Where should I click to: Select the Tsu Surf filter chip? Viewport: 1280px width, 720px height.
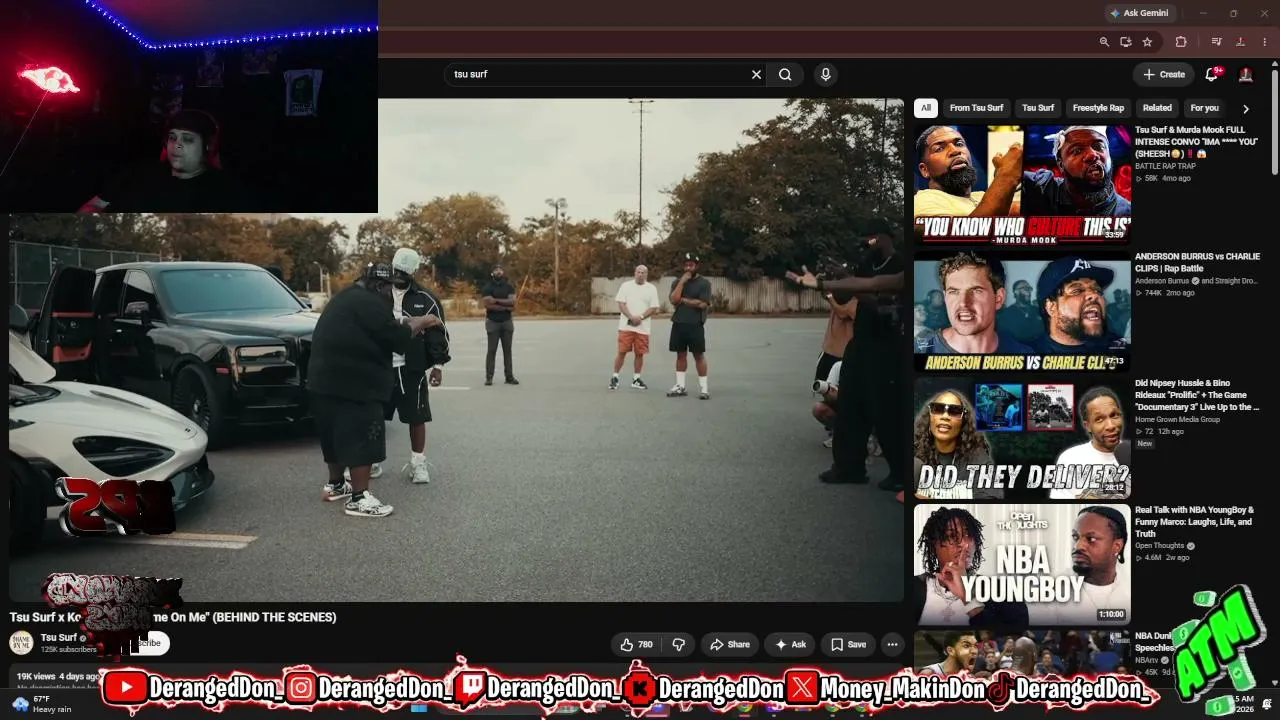1038,108
